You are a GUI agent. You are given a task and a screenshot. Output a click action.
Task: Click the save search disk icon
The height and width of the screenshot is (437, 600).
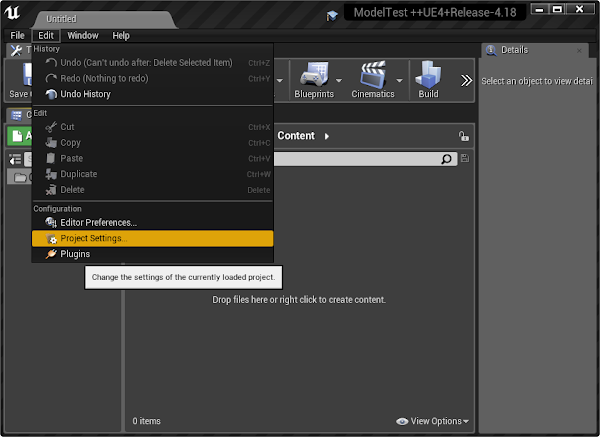(465, 158)
